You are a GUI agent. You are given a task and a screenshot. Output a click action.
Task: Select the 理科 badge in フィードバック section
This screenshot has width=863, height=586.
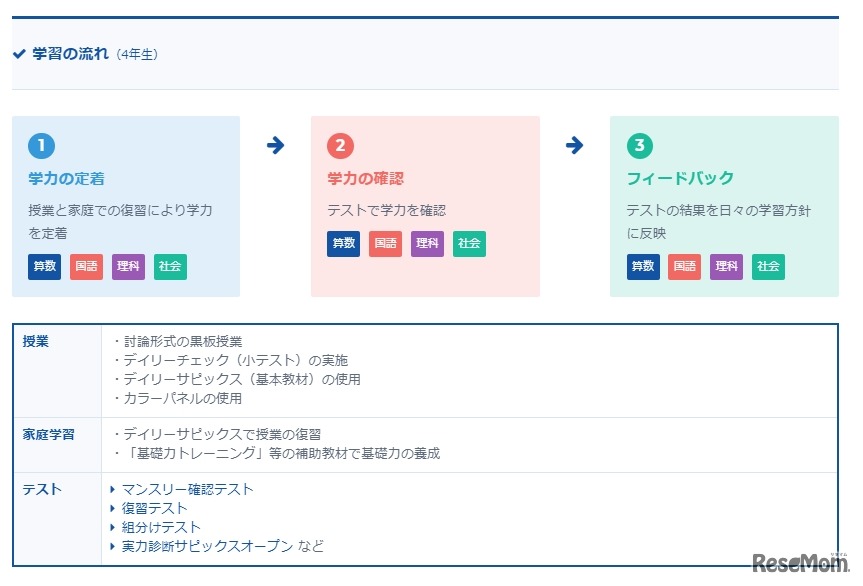726,266
